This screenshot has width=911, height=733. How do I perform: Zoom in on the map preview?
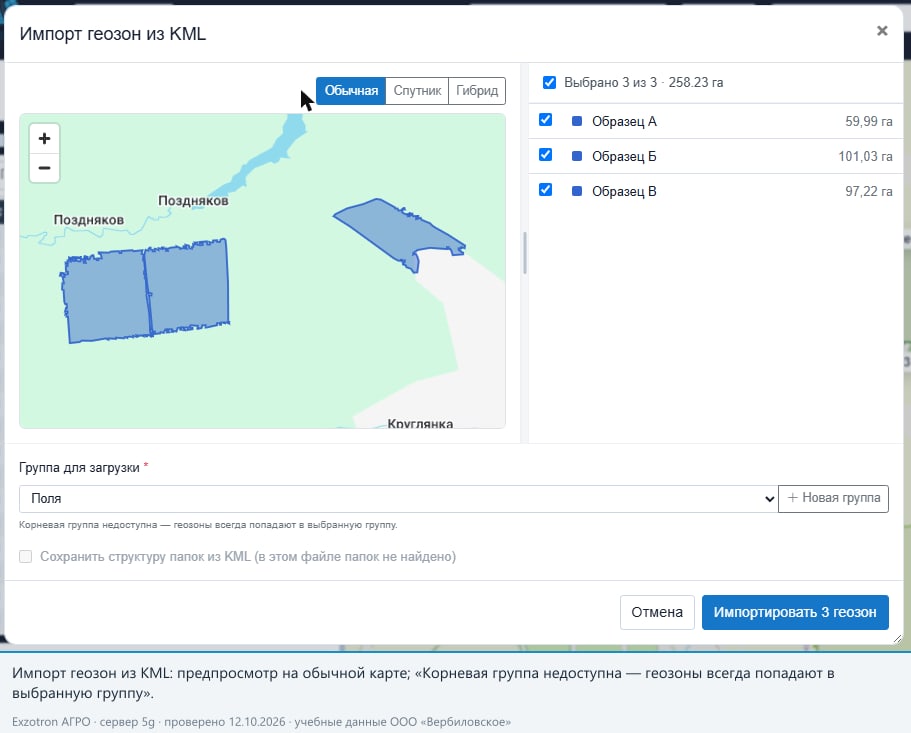(x=45, y=139)
